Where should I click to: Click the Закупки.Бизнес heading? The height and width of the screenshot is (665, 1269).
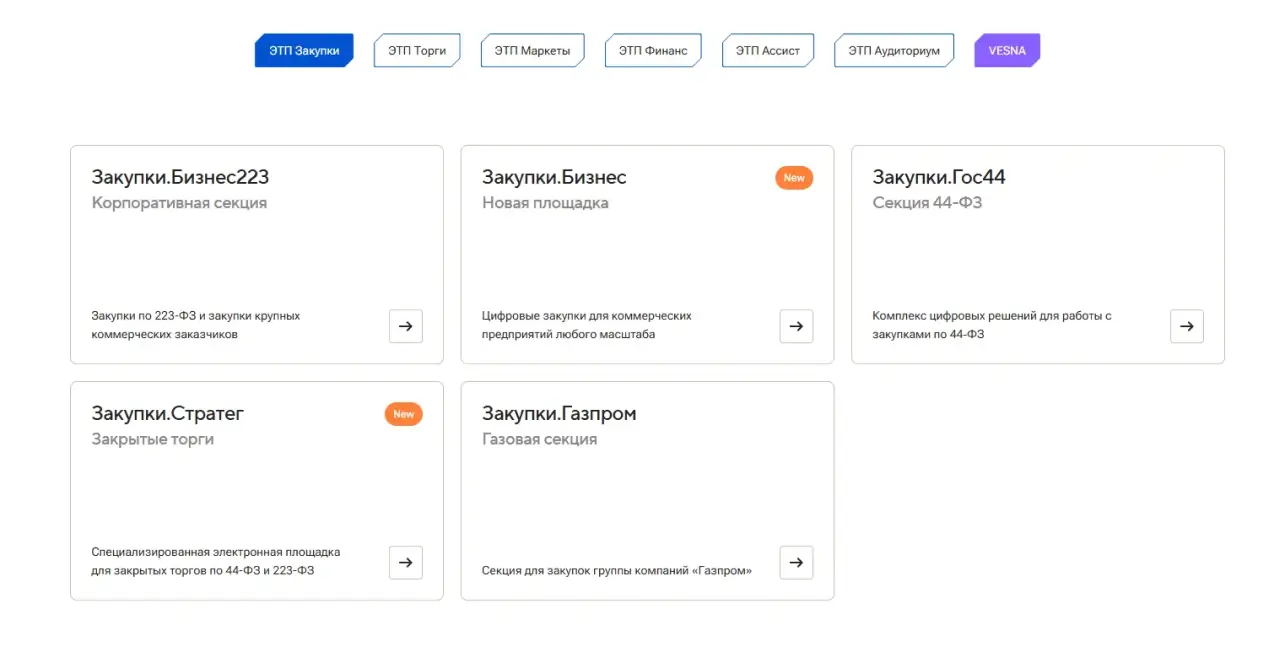(554, 177)
